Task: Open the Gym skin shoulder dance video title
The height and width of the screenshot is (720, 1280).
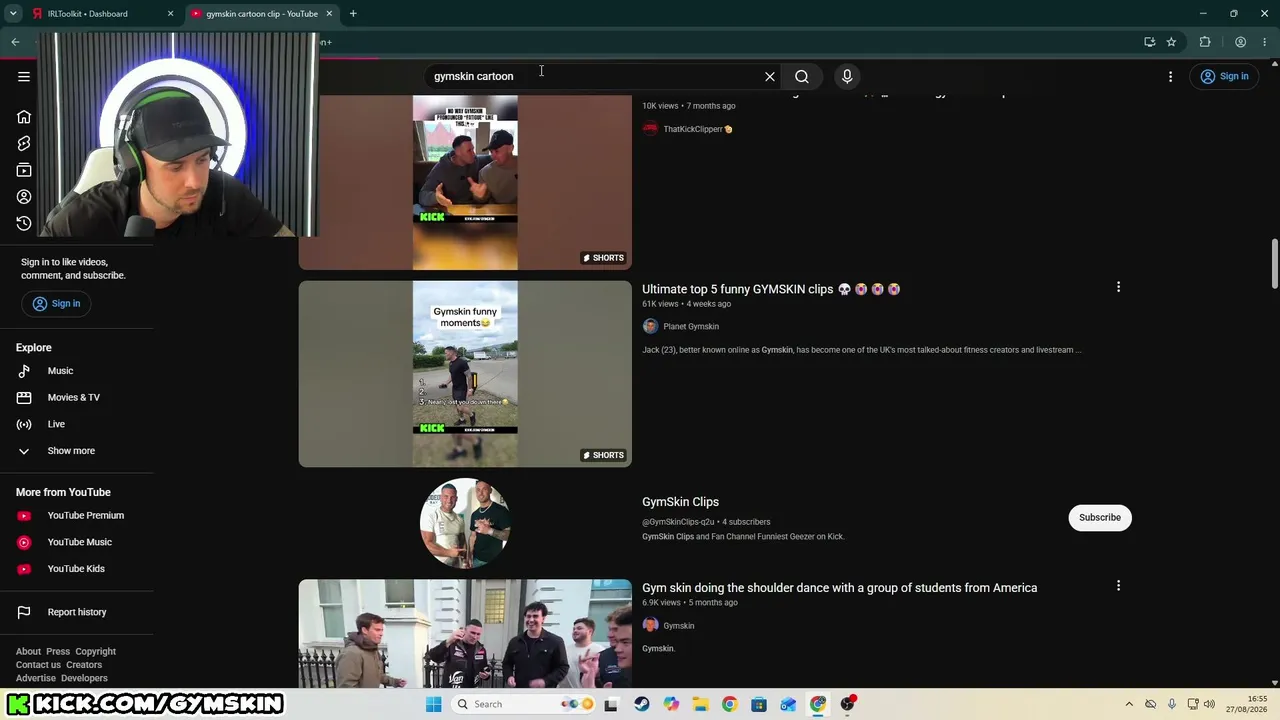Action: click(x=839, y=588)
